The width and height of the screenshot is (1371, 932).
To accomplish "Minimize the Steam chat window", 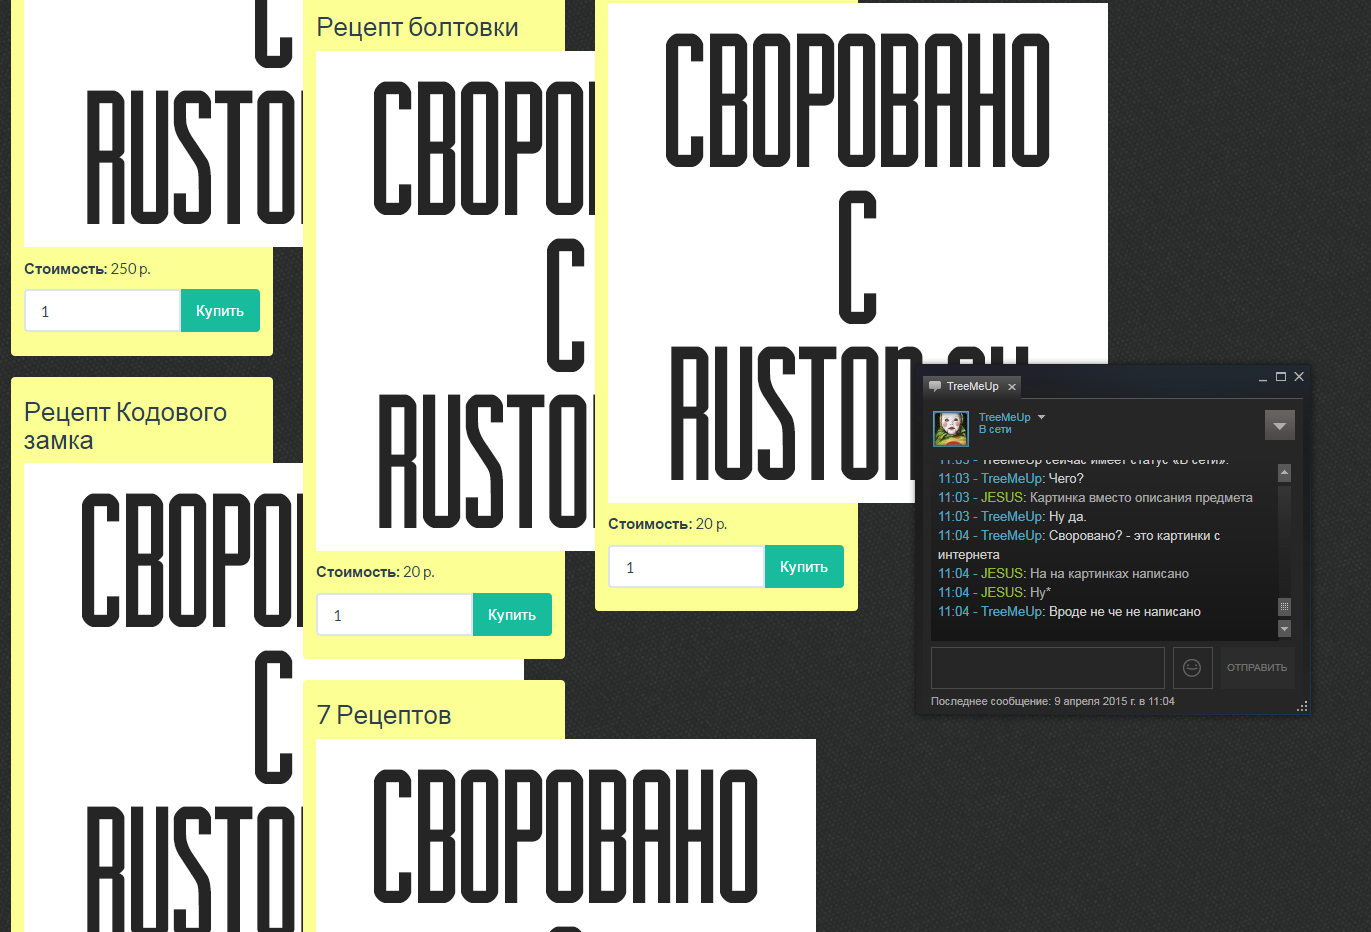I will [1263, 378].
